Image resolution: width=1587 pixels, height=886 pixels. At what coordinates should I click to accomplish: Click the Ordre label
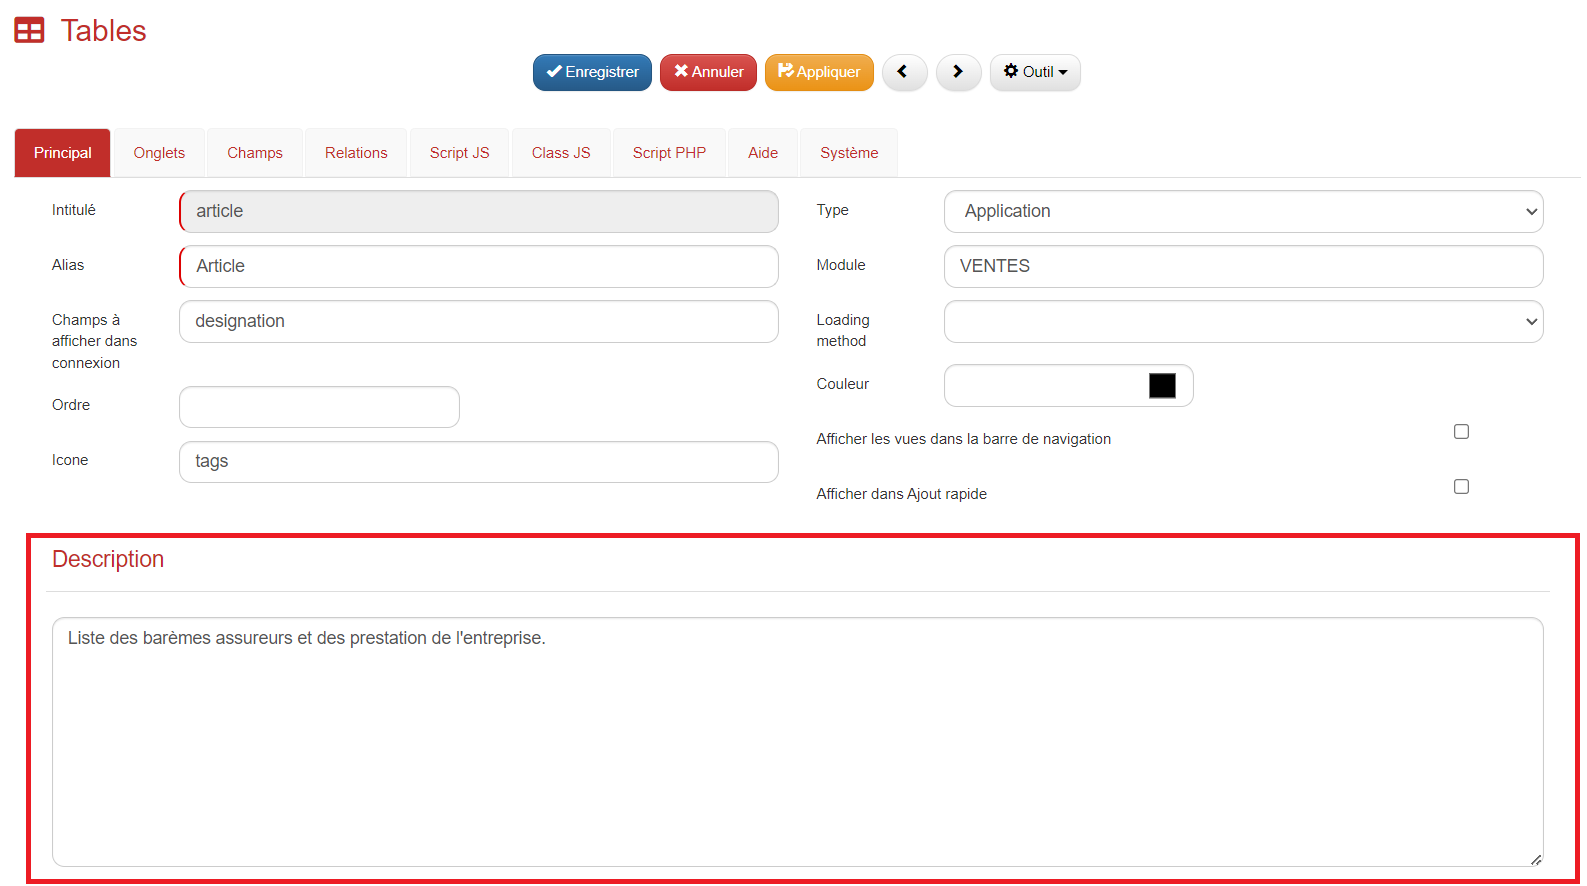(71, 405)
